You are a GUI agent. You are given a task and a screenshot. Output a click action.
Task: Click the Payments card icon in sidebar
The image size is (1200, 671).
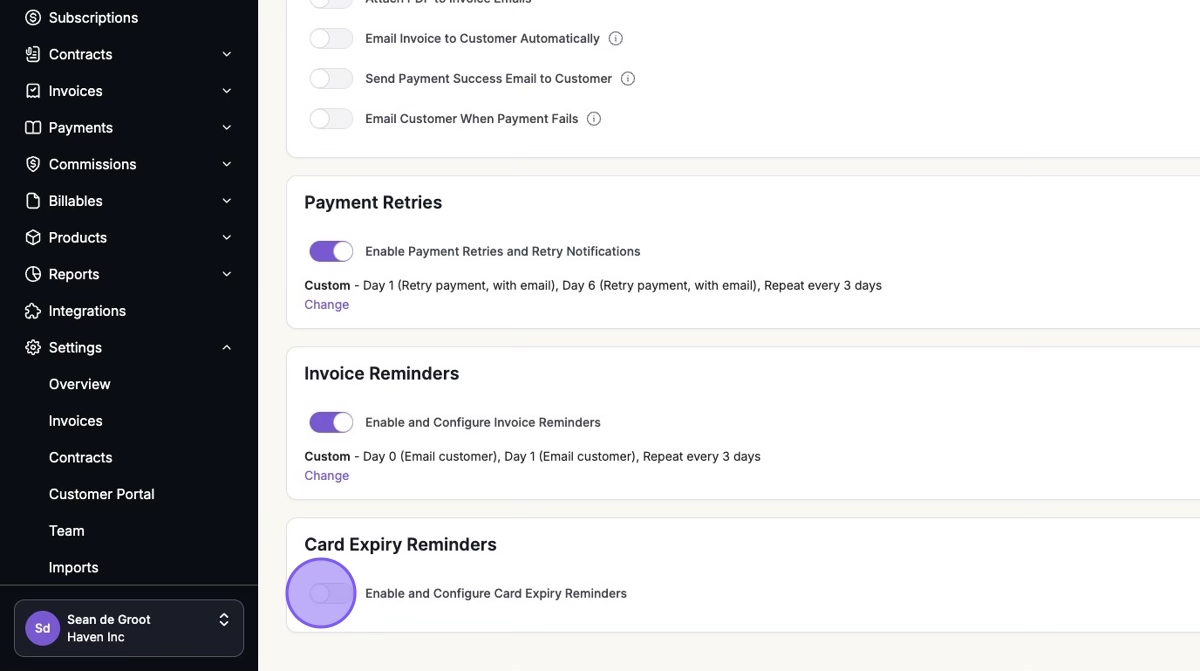coord(33,128)
